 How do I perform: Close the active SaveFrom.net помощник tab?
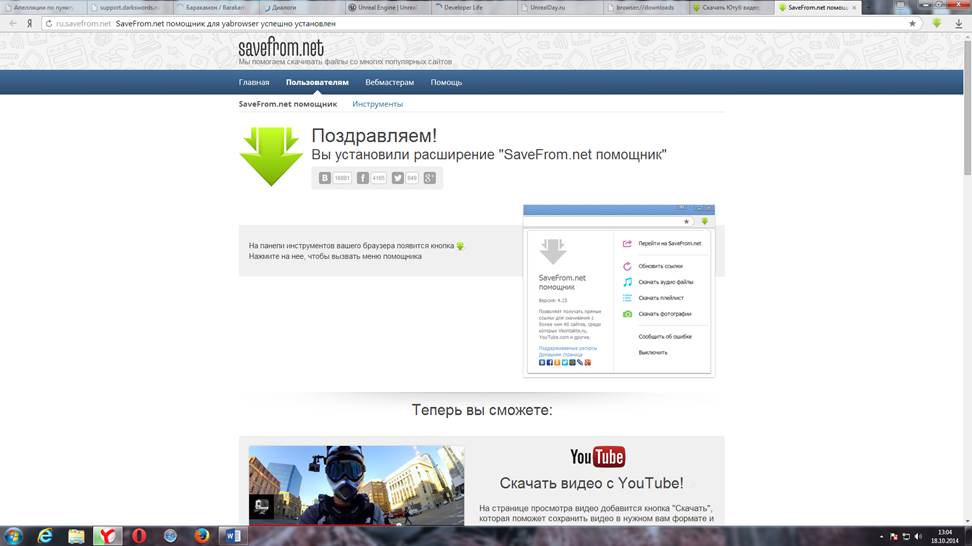click(854, 7)
